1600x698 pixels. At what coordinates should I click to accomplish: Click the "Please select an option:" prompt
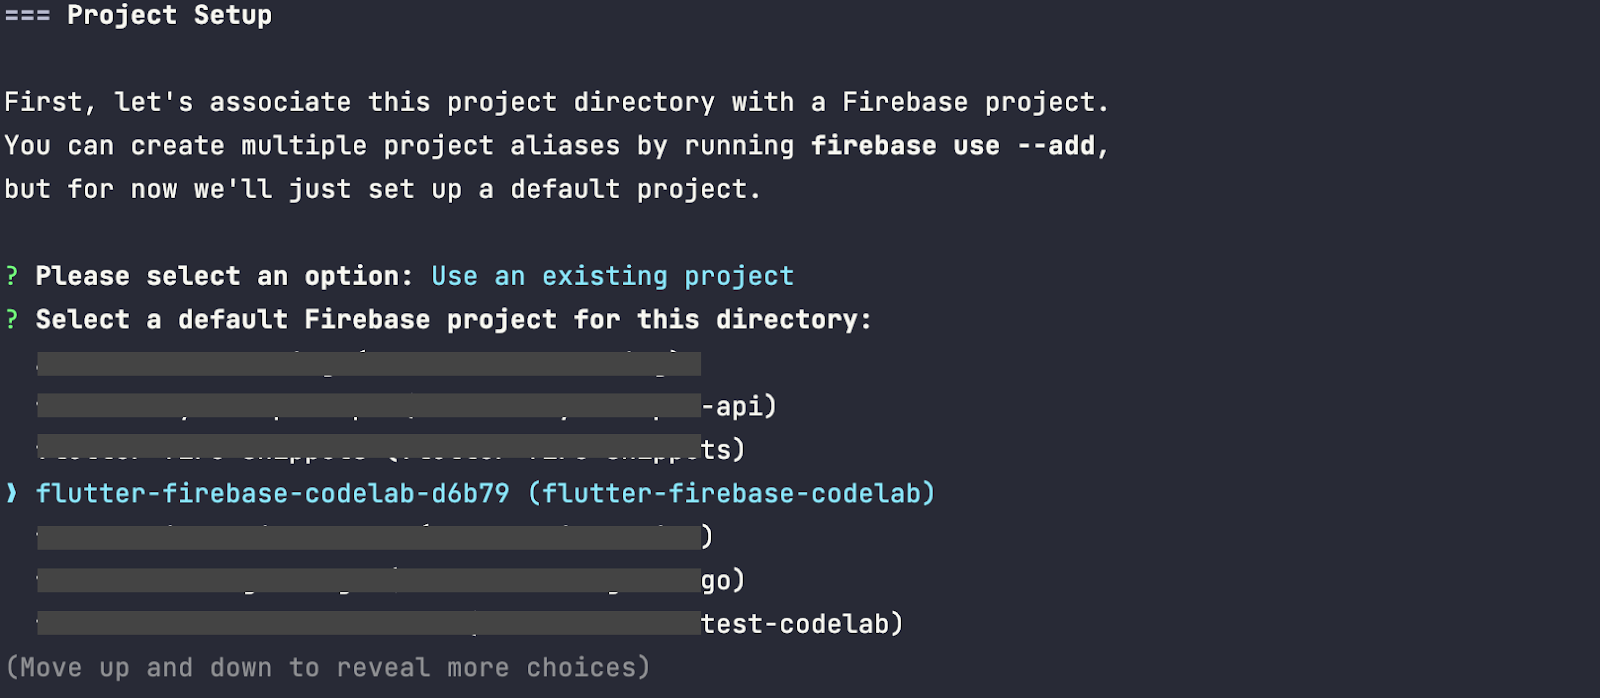click(x=224, y=277)
